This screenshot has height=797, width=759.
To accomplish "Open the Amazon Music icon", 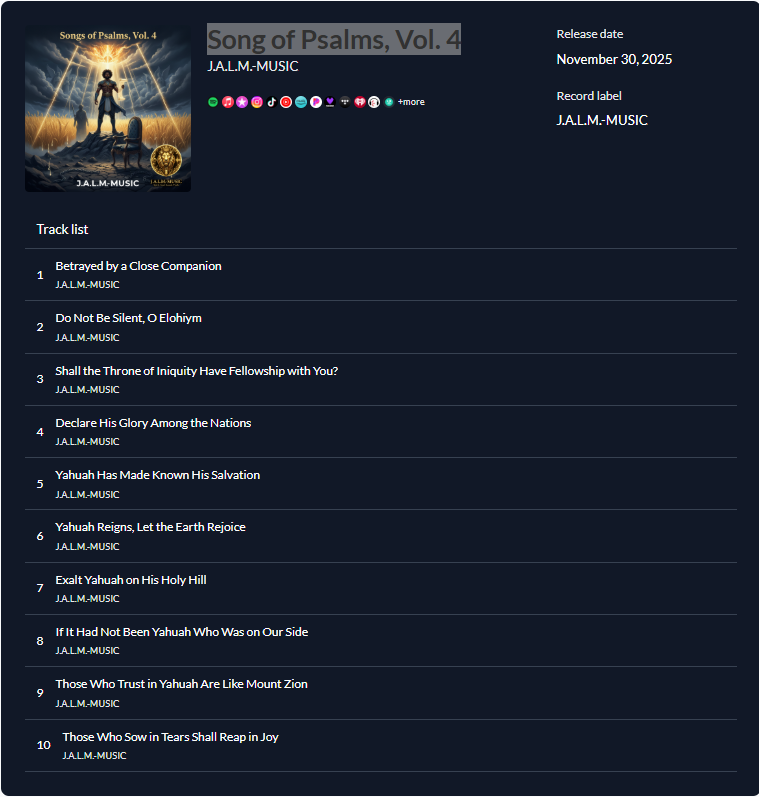I will click(x=301, y=102).
